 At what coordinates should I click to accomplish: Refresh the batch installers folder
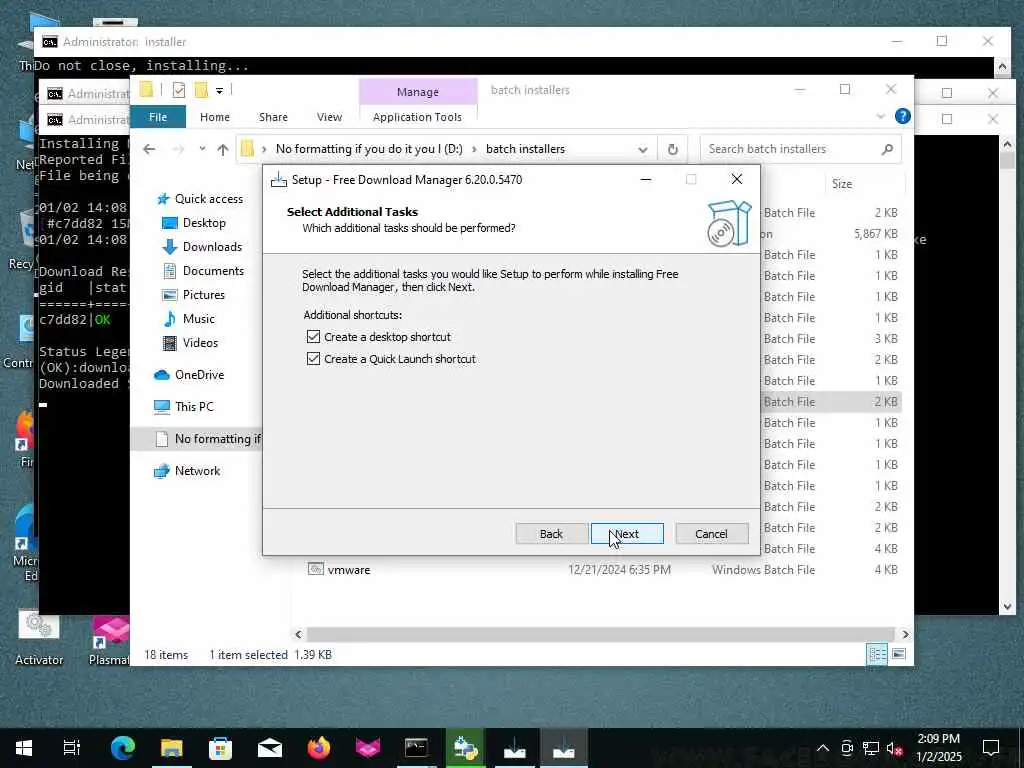[x=673, y=150]
